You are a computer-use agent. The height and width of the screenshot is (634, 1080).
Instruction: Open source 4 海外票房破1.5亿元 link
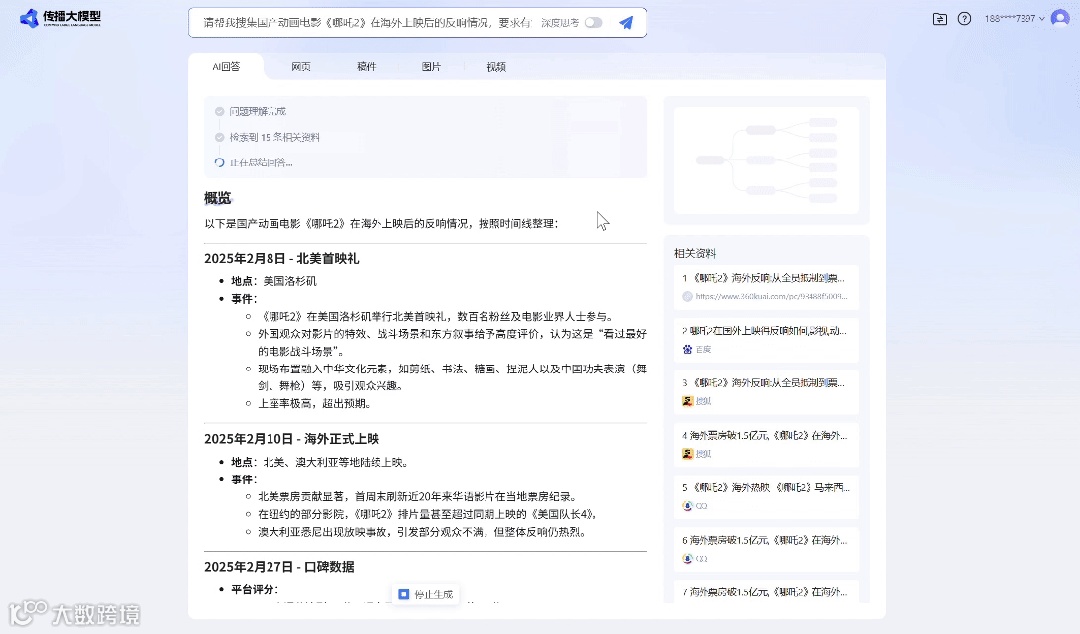tap(766, 444)
